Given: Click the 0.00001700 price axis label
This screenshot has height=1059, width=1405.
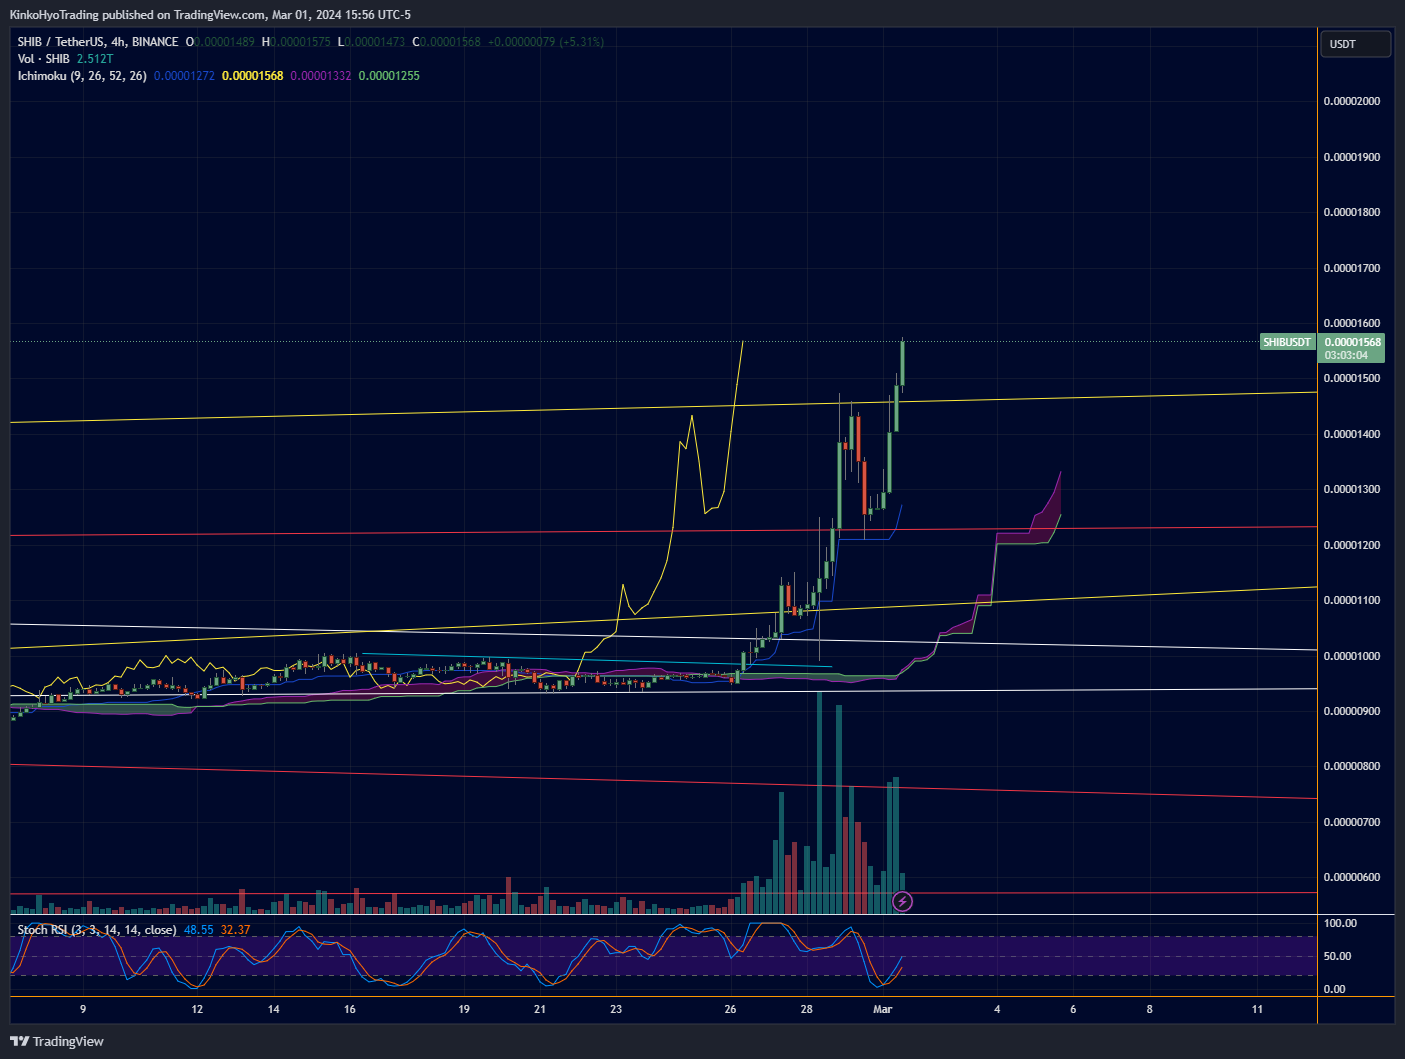Looking at the screenshot, I should [1352, 268].
